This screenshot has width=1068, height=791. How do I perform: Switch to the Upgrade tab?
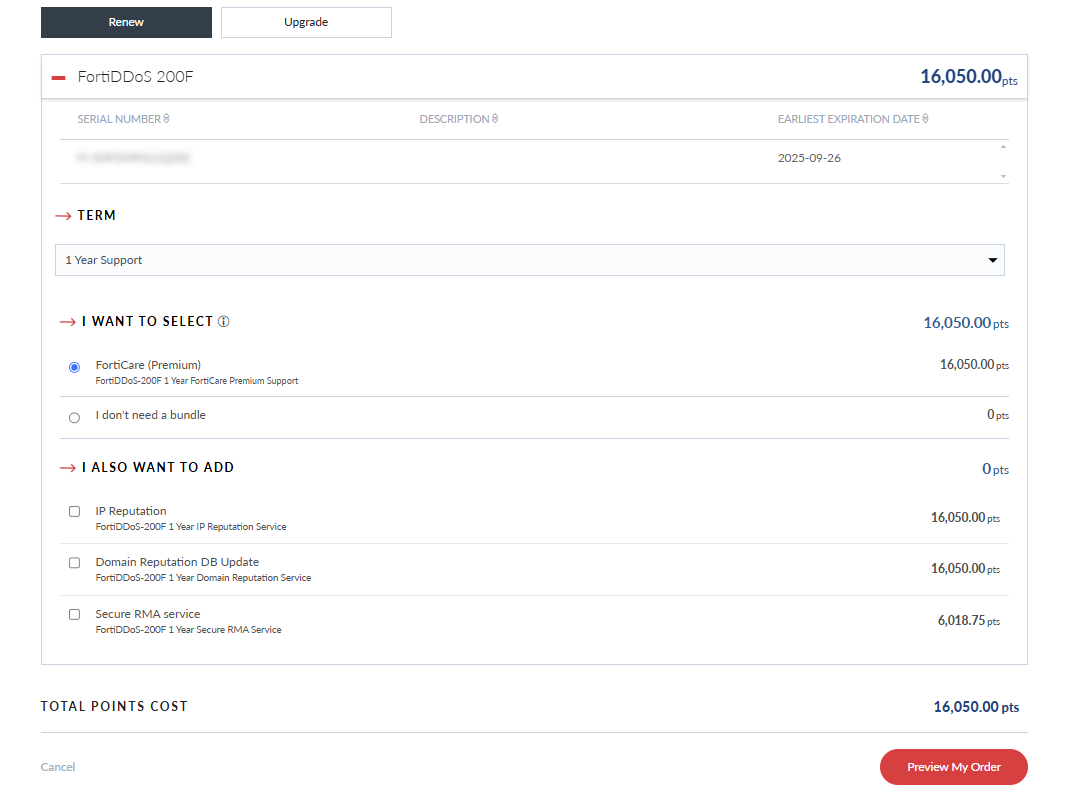click(x=306, y=22)
